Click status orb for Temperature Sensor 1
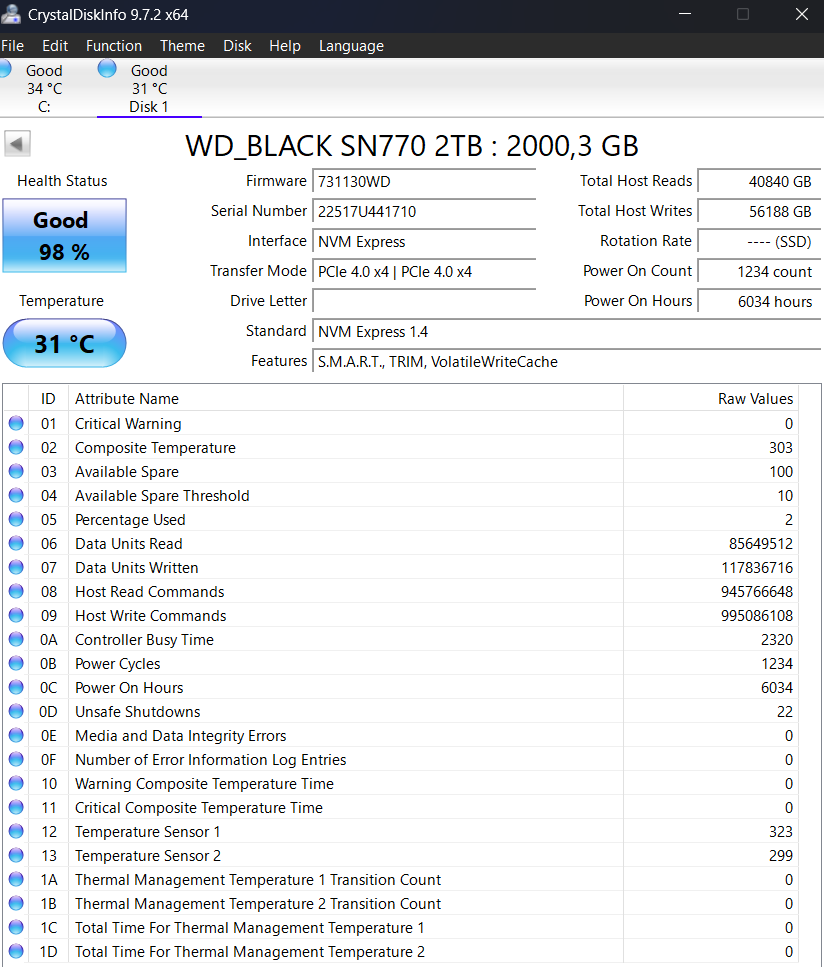 (x=16, y=831)
